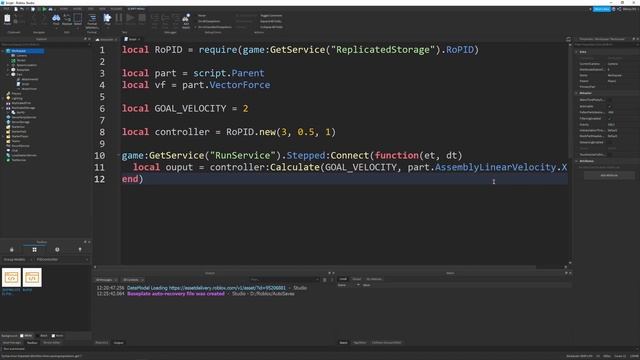The image size is (640, 360).
Task: Open the All Contexts dropdown in Output
Action: pos(133,280)
